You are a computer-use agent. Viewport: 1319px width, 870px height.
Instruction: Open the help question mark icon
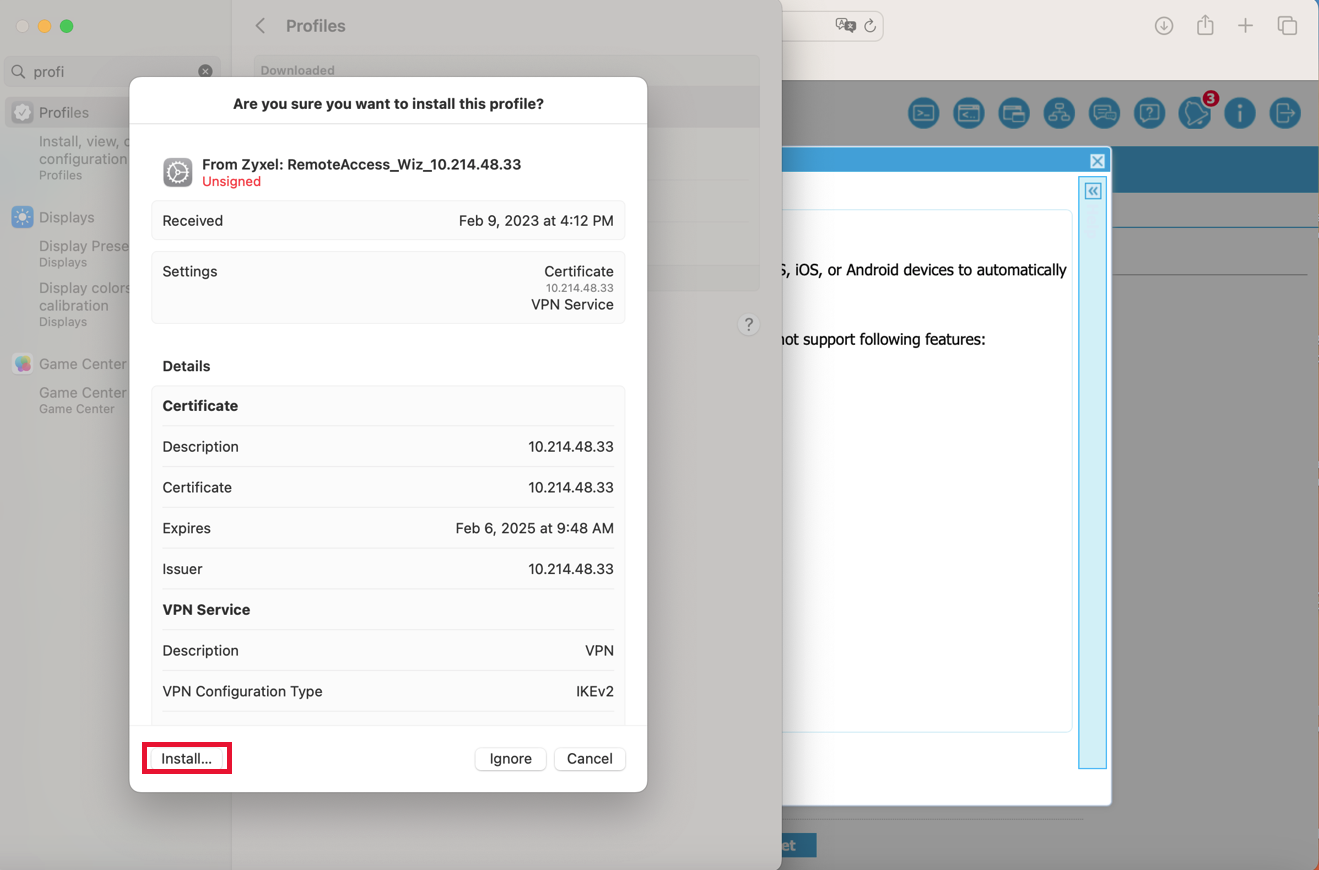coord(1149,113)
